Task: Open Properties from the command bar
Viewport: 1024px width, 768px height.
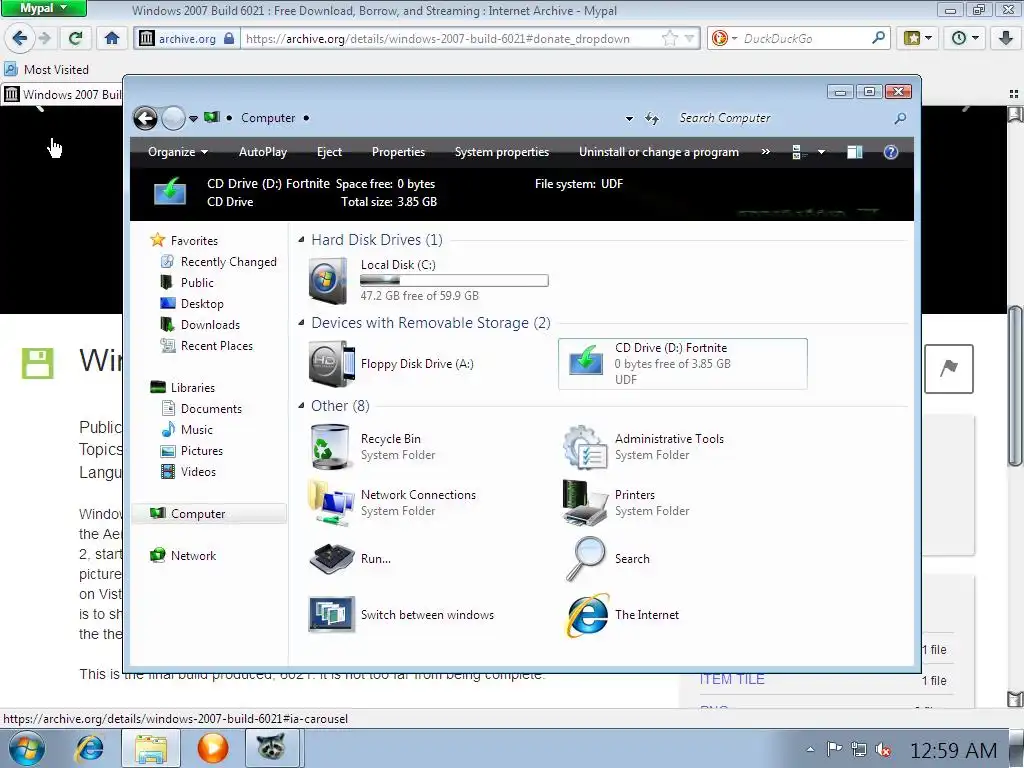Action: [398, 152]
